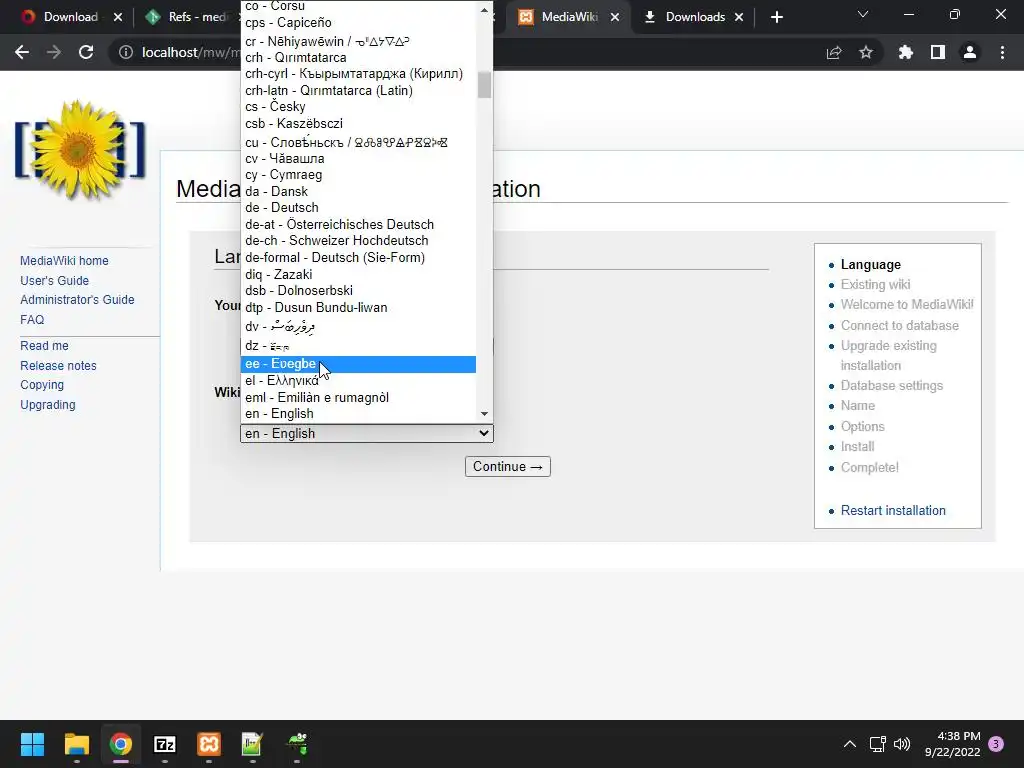The height and width of the screenshot is (768, 1024).
Task: Select 'eml - Emiliàn e rumagnòl' option
Action: 358,398
